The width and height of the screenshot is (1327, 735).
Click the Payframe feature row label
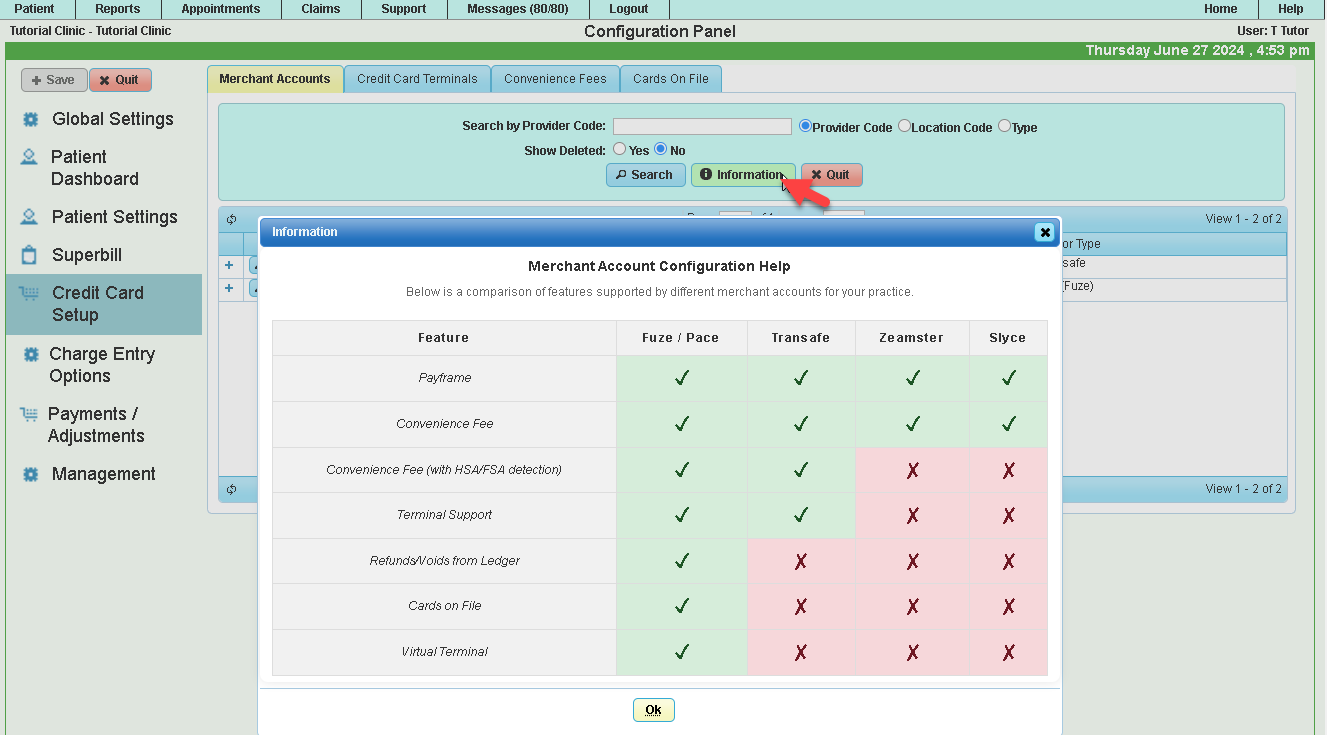tap(445, 378)
